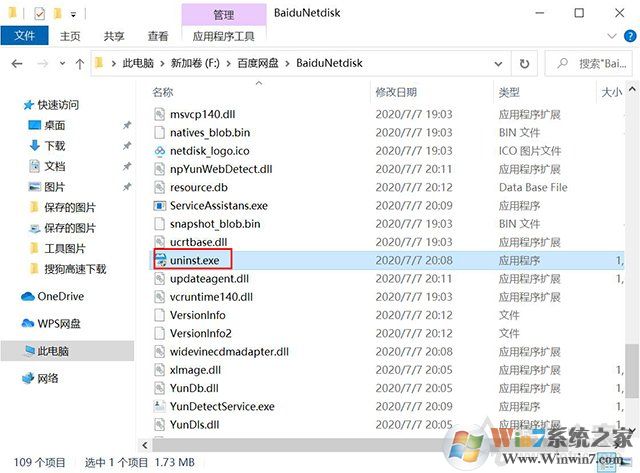Click the vertical scrollbar thumb
The height and width of the screenshot is (473, 640).
(x=632, y=371)
